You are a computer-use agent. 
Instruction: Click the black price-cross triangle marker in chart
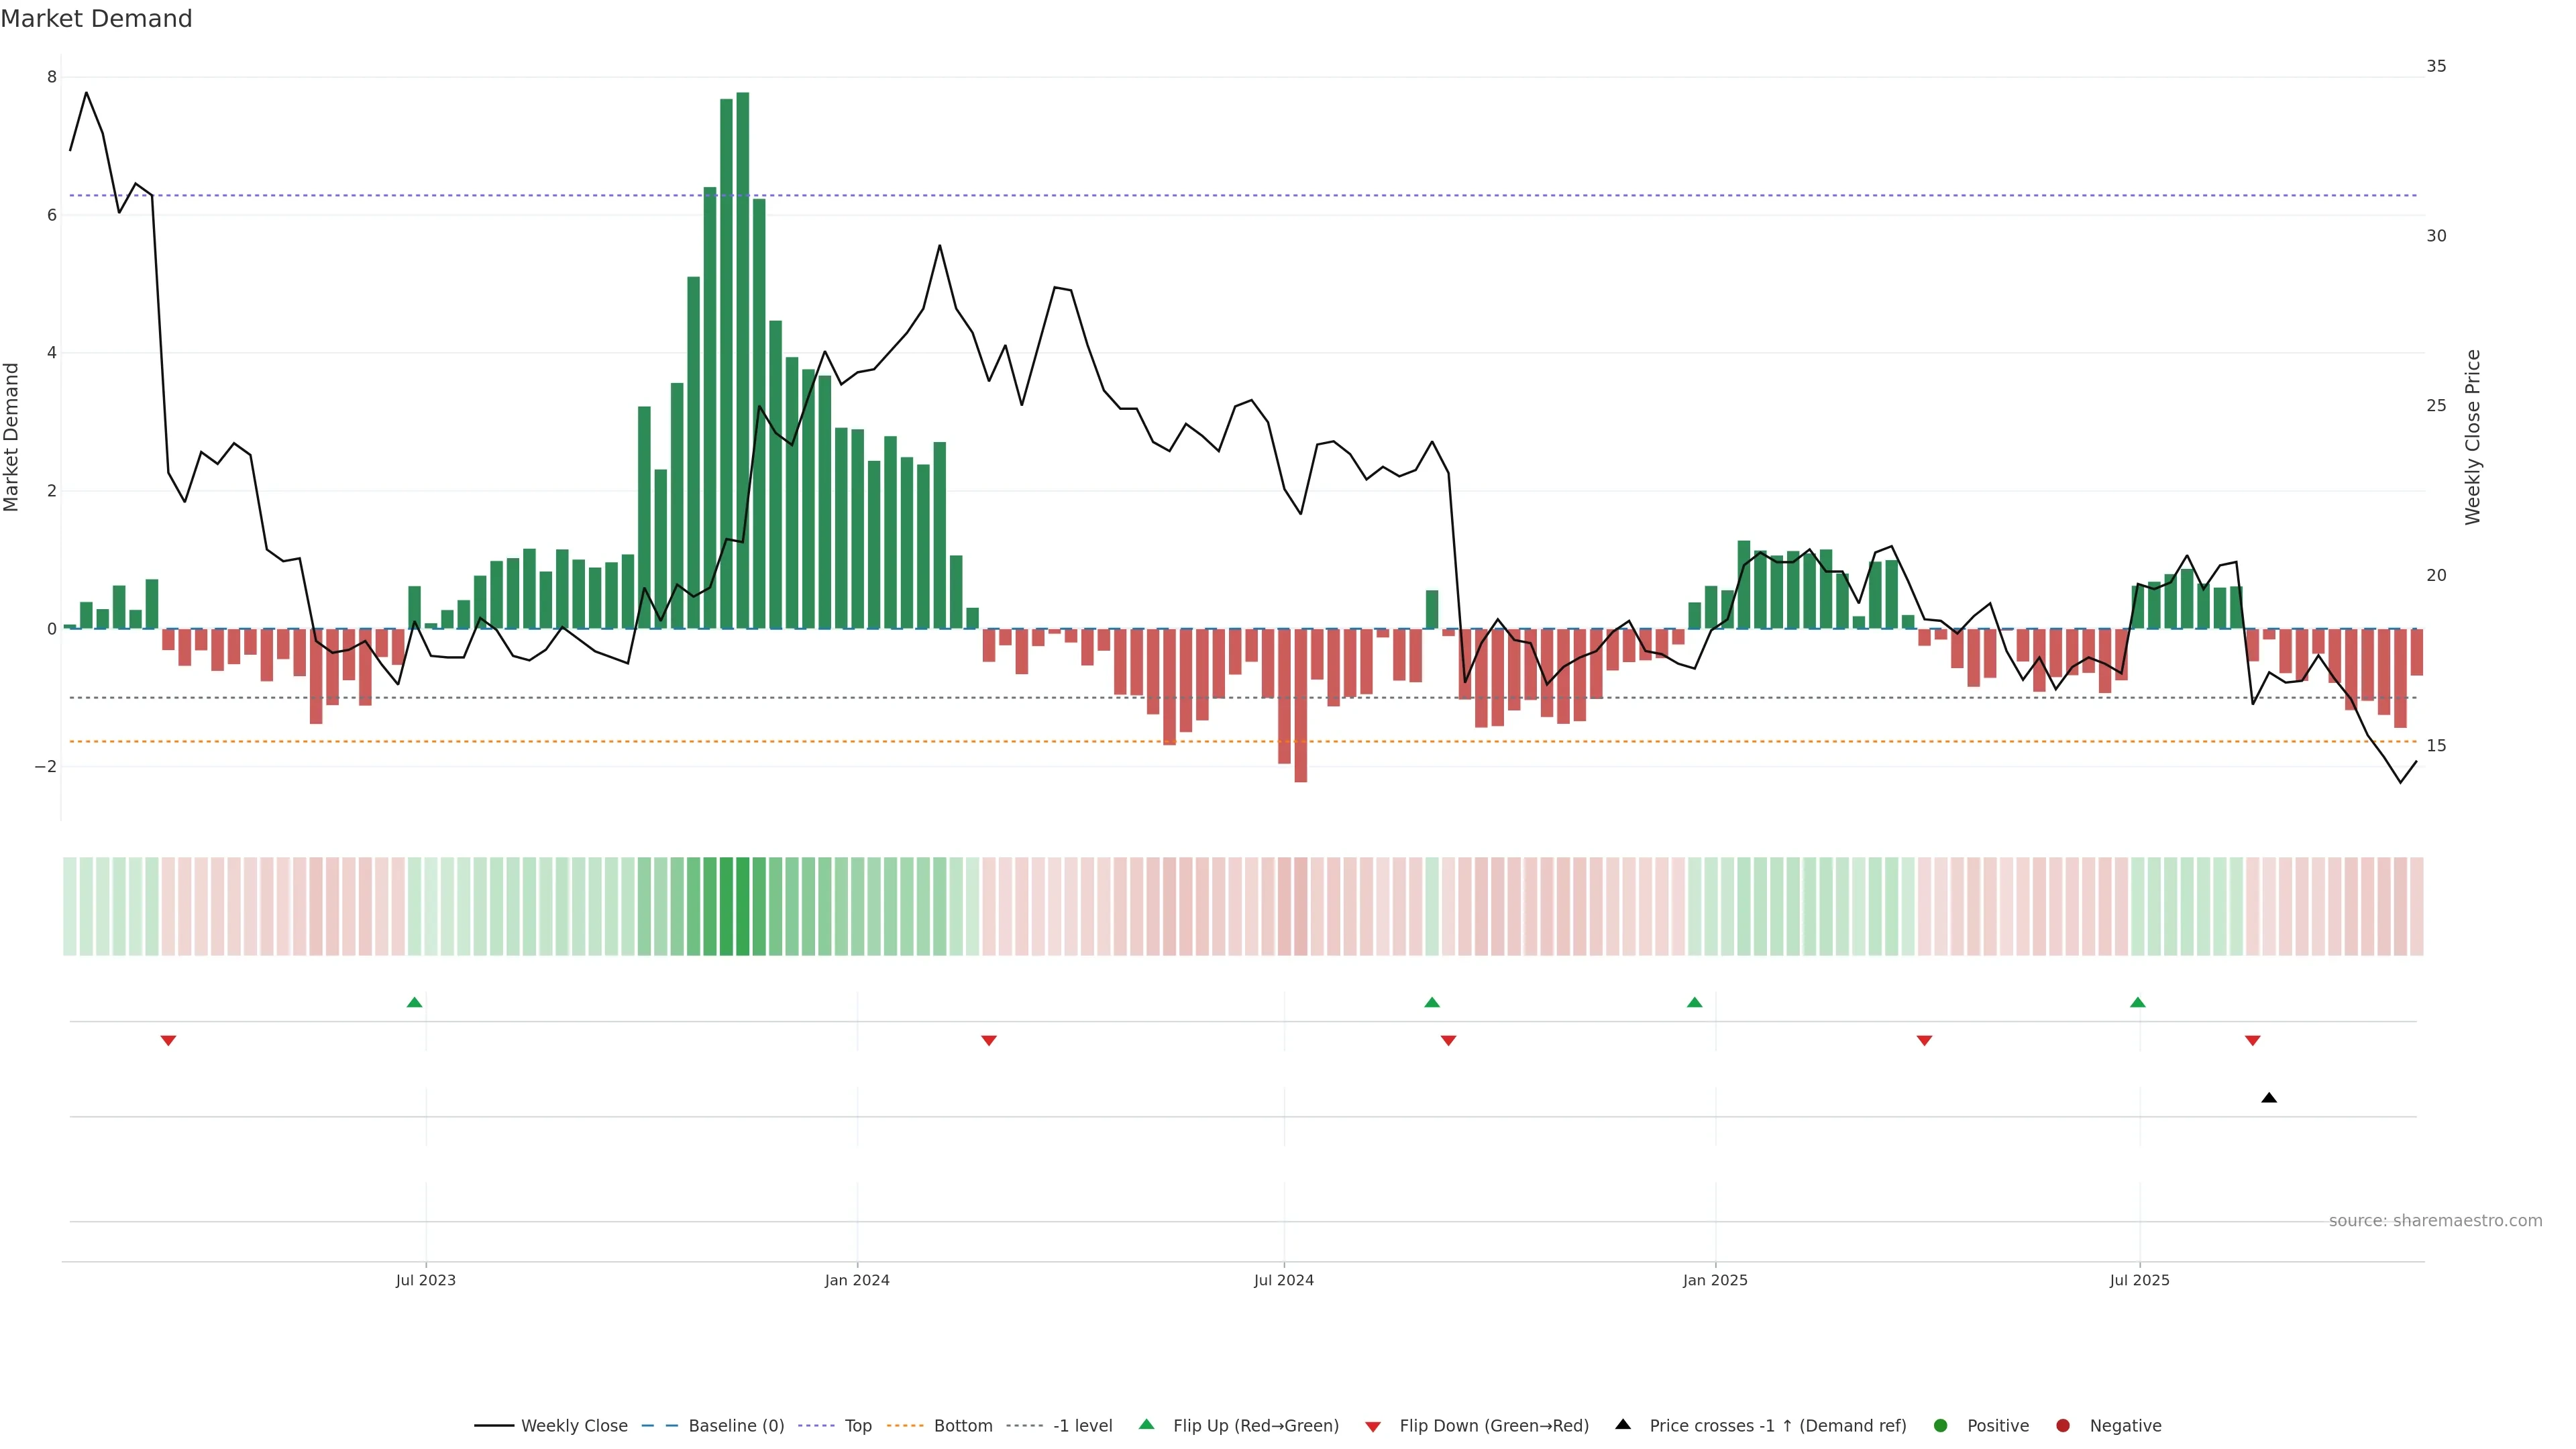[x=2269, y=1097]
